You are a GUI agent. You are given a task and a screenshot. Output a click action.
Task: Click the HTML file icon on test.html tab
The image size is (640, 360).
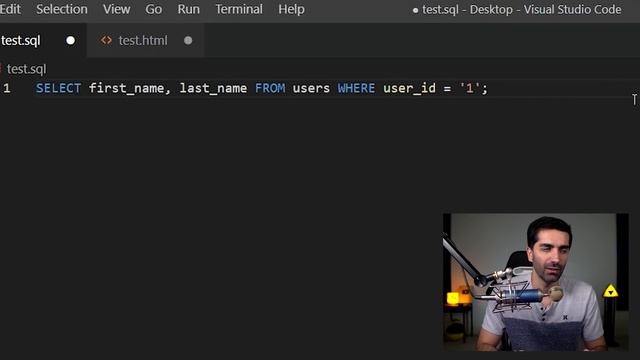click(106, 40)
